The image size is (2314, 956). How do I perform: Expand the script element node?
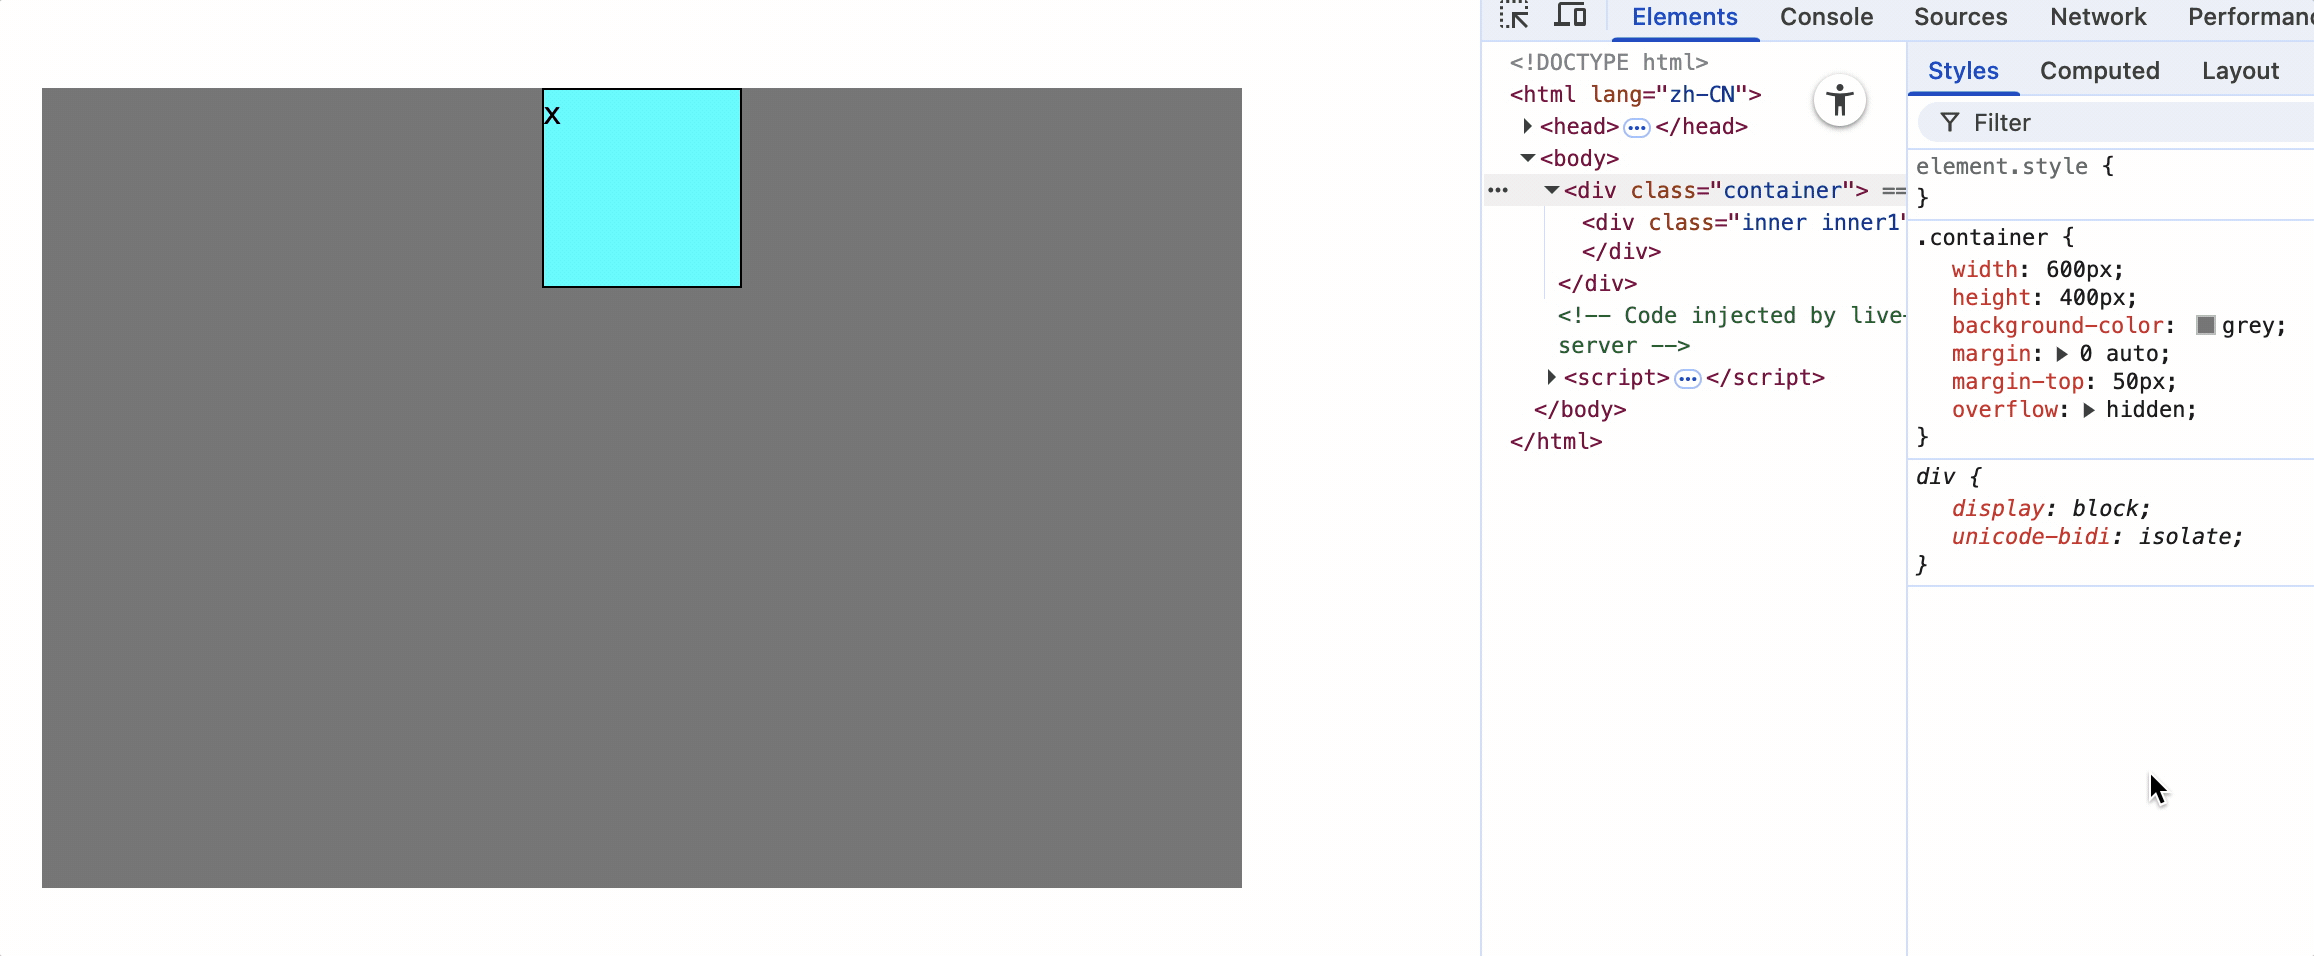coord(1551,377)
